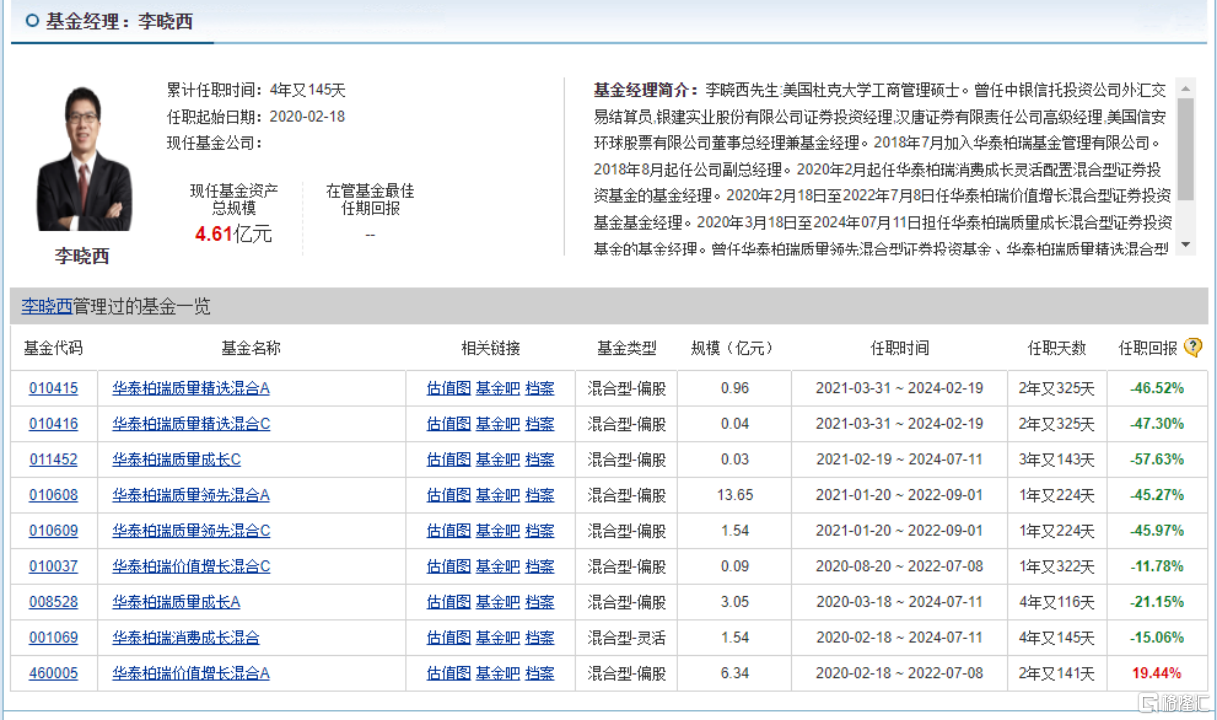Image resolution: width=1217 pixels, height=720 pixels.
Task: Open fund code 010037
Action: click(x=53, y=566)
